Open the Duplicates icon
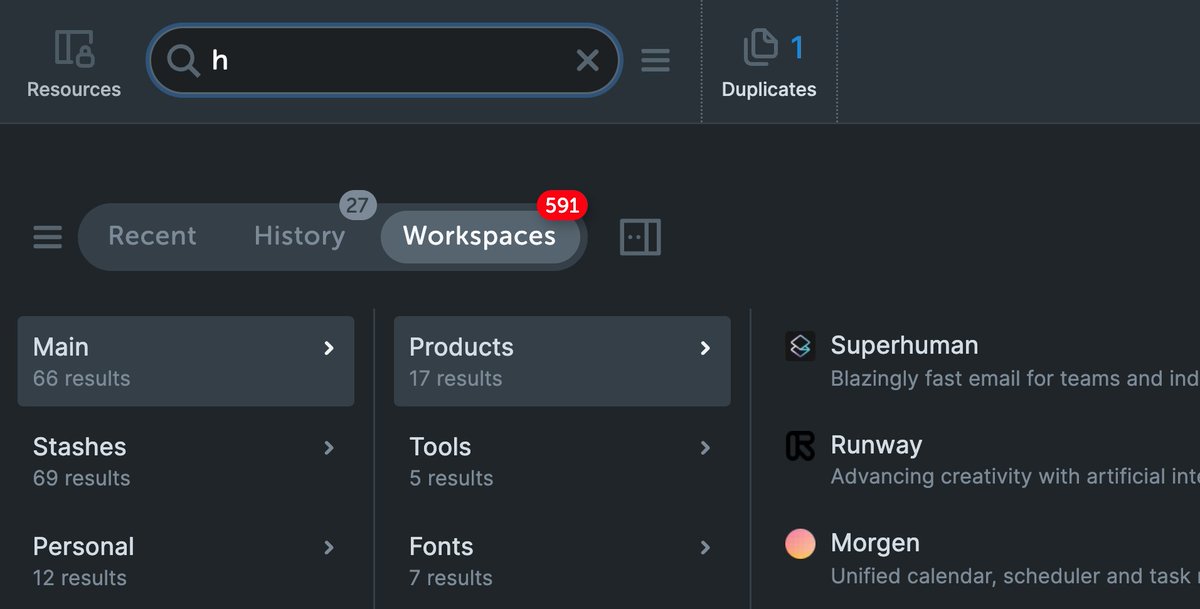The image size is (1200, 609). (760, 47)
